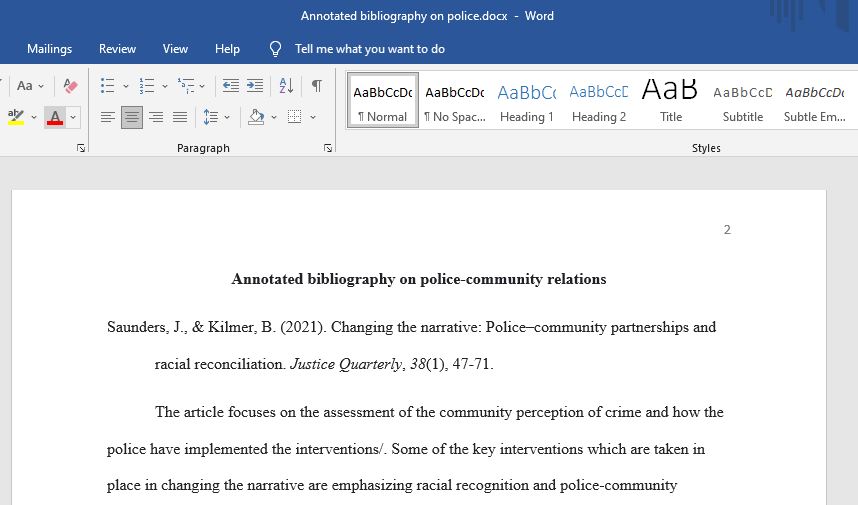This screenshot has height=505, width=858.
Task: Apply the Normal style
Action: pyautogui.click(x=382, y=101)
